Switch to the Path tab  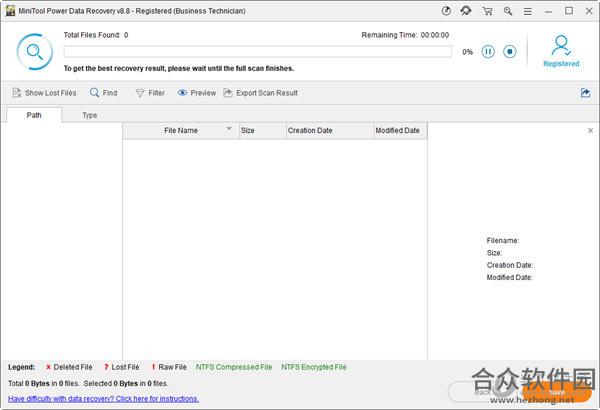pyautogui.click(x=34, y=115)
